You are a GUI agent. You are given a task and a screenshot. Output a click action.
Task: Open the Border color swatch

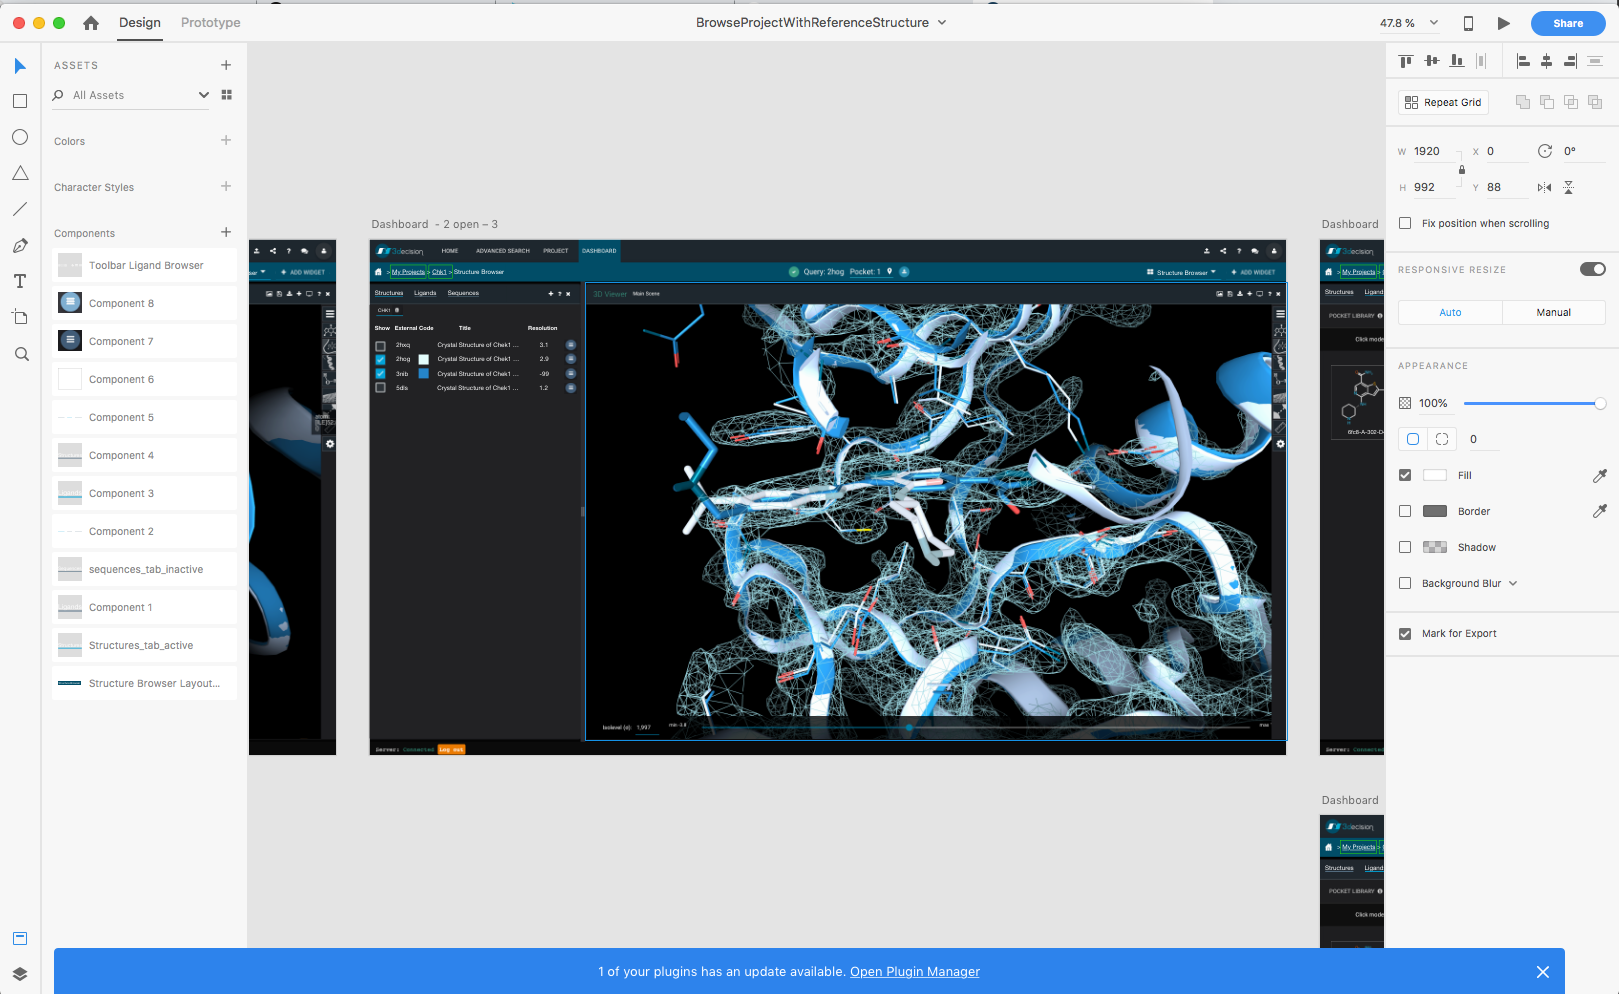pyautogui.click(x=1434, y=511)
